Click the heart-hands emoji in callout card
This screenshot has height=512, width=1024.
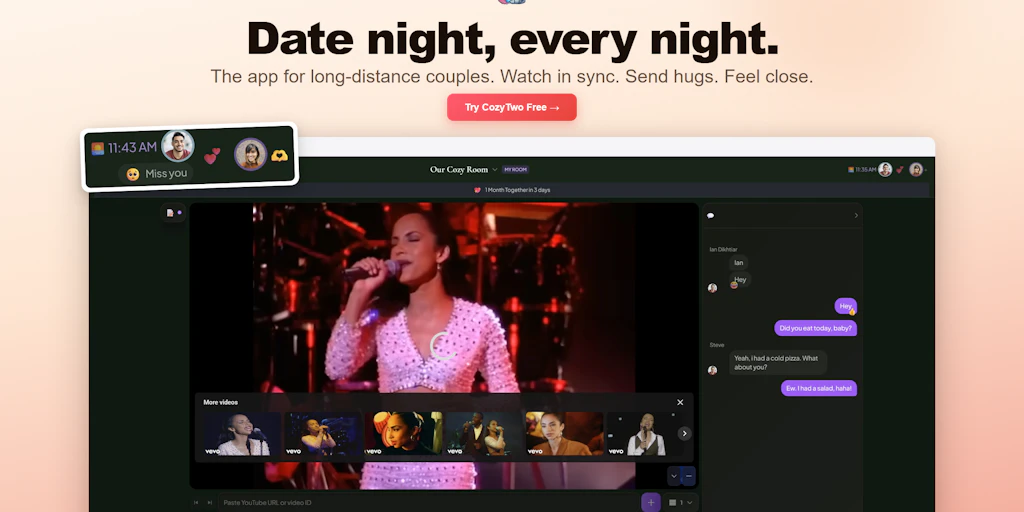(280, 155)
